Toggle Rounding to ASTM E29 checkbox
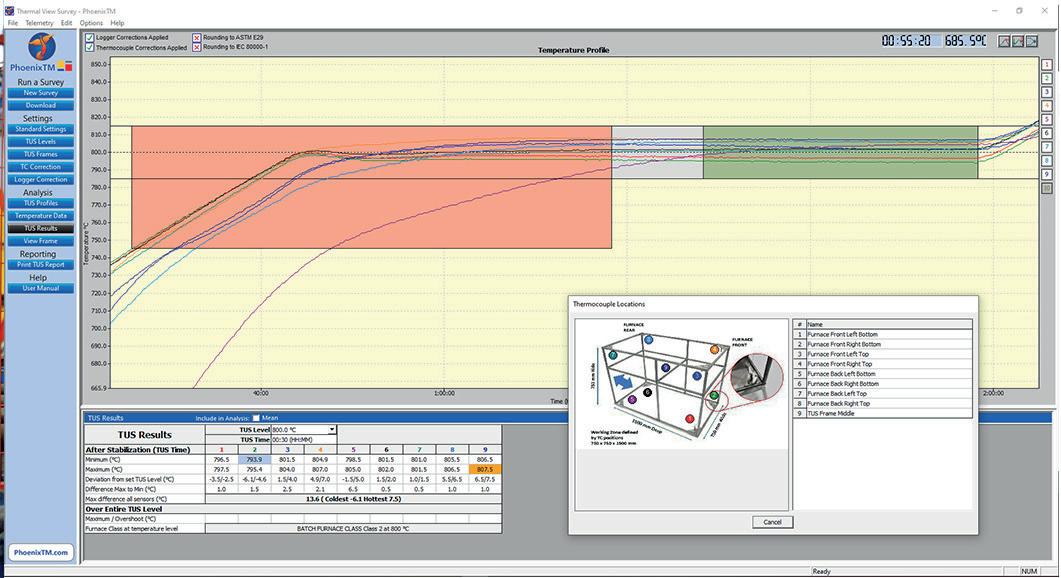 (x=196, y=38)
